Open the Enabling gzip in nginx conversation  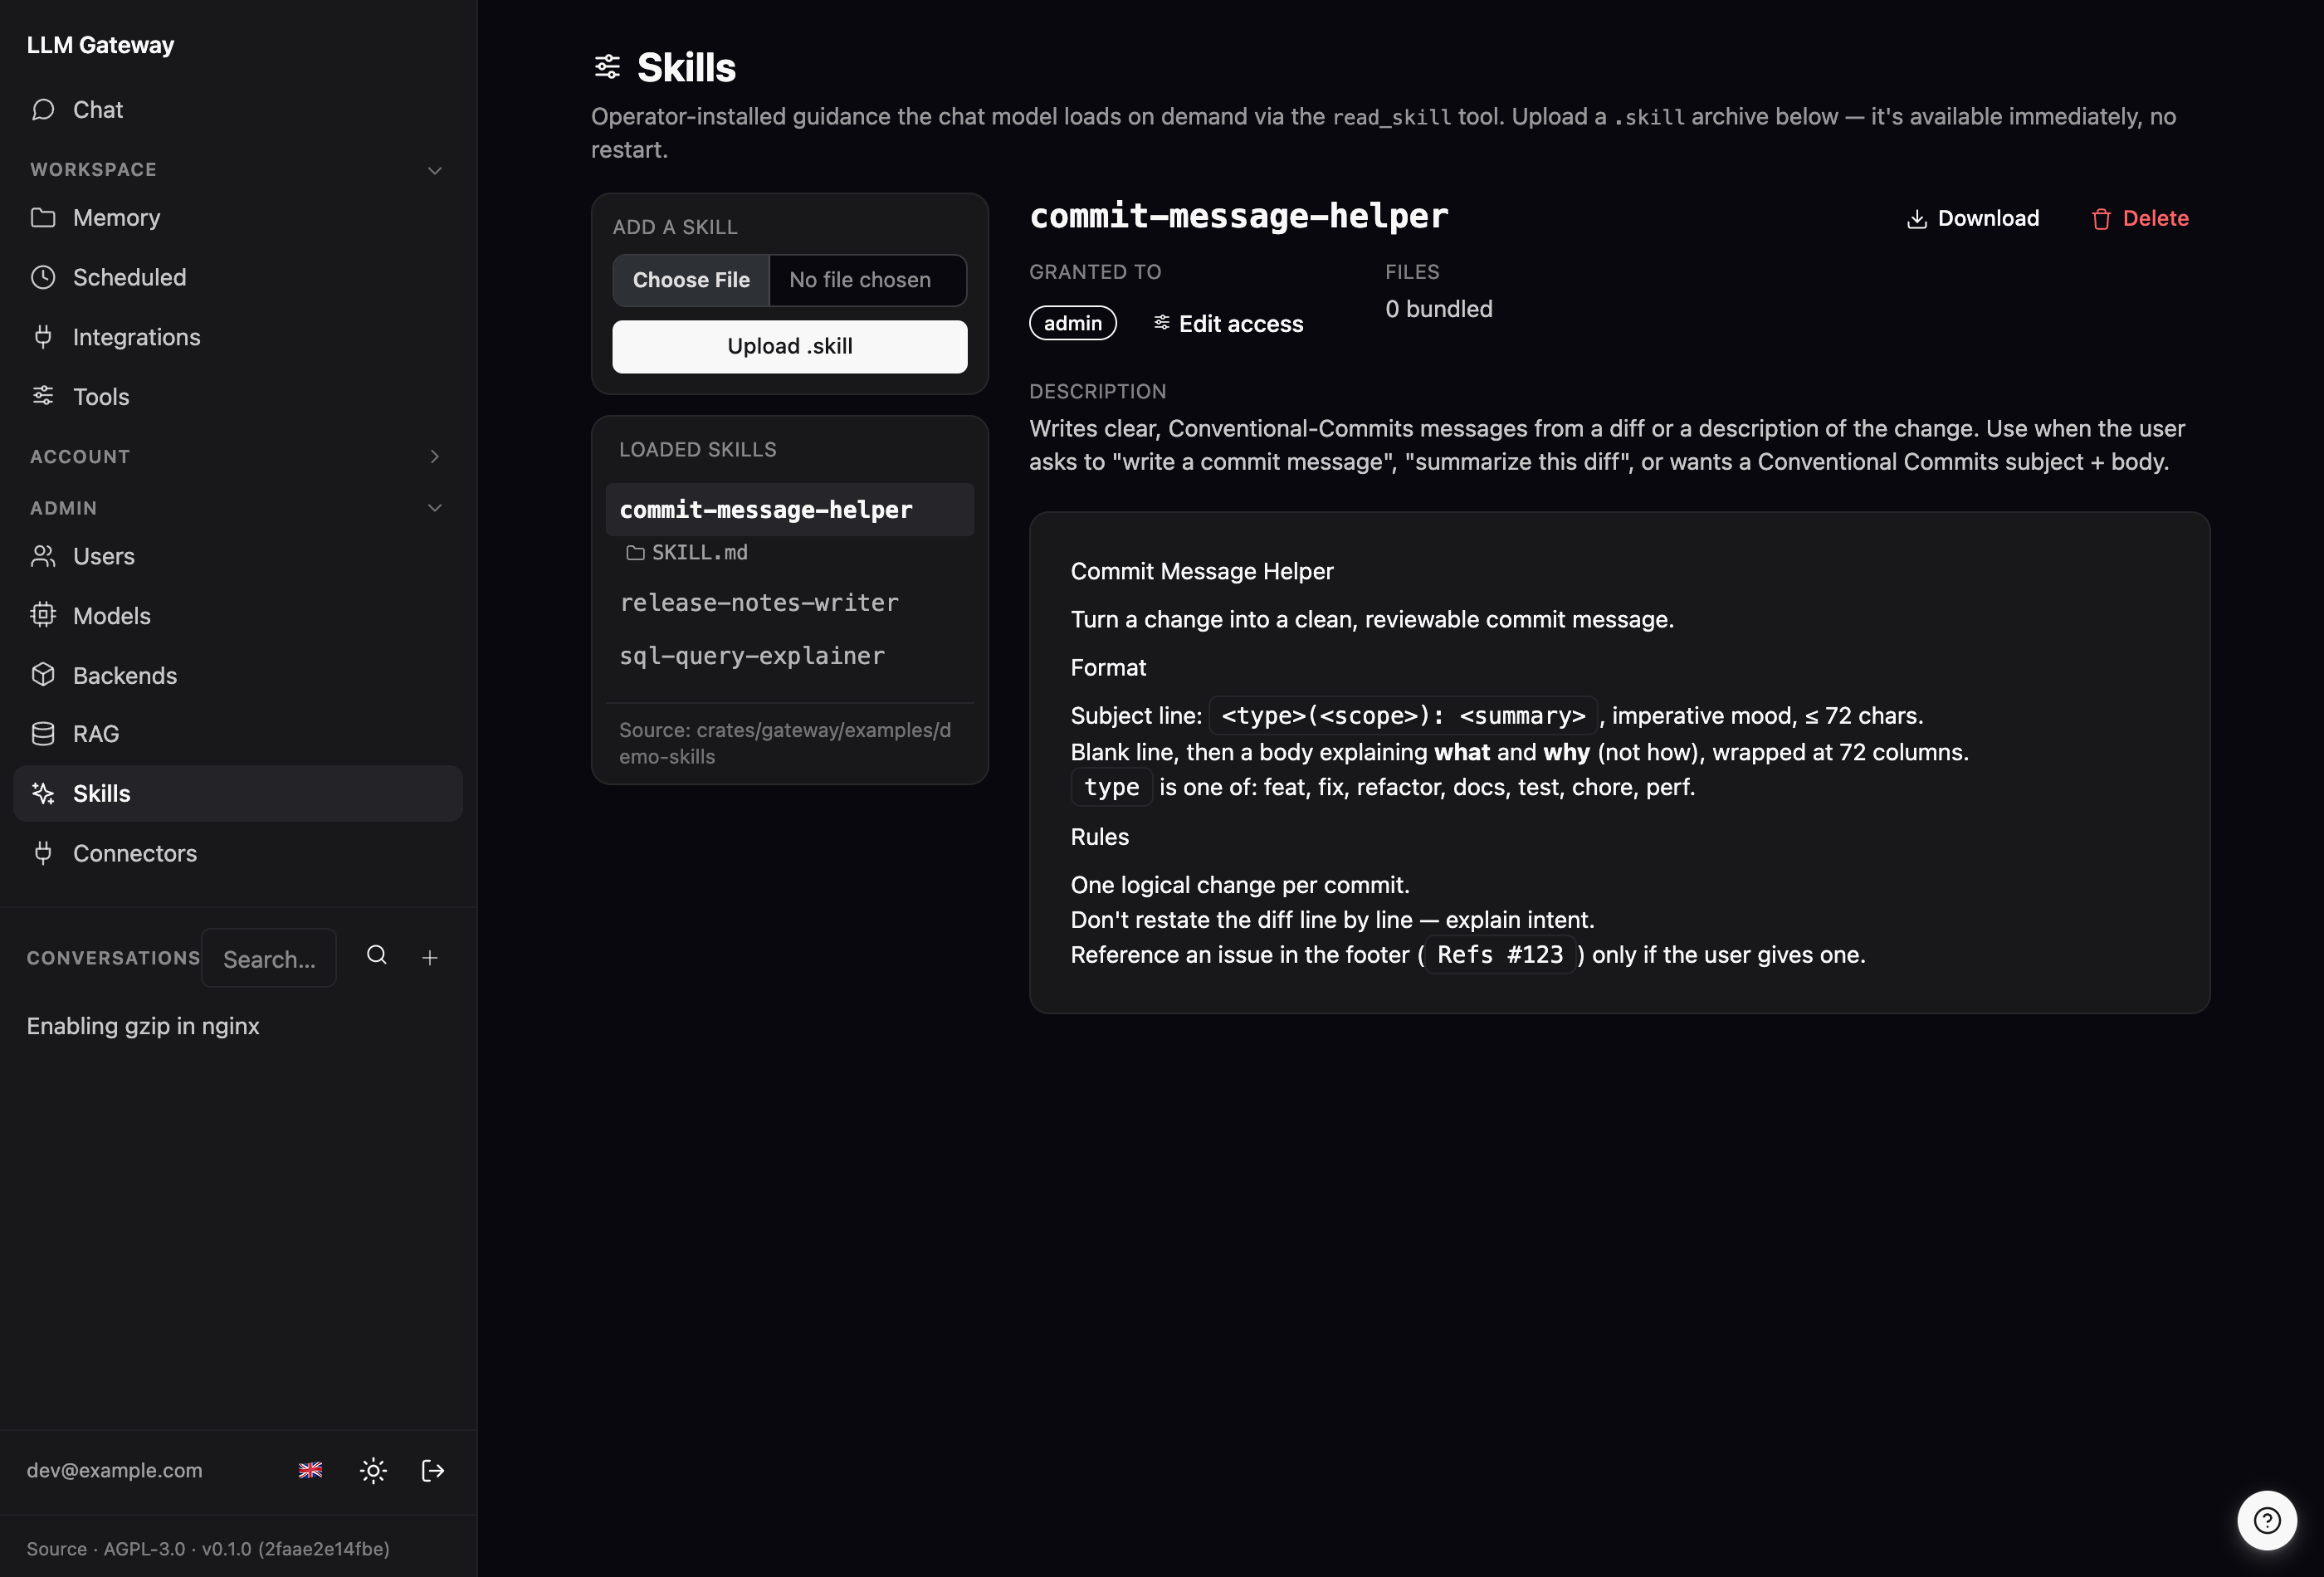143,1027
